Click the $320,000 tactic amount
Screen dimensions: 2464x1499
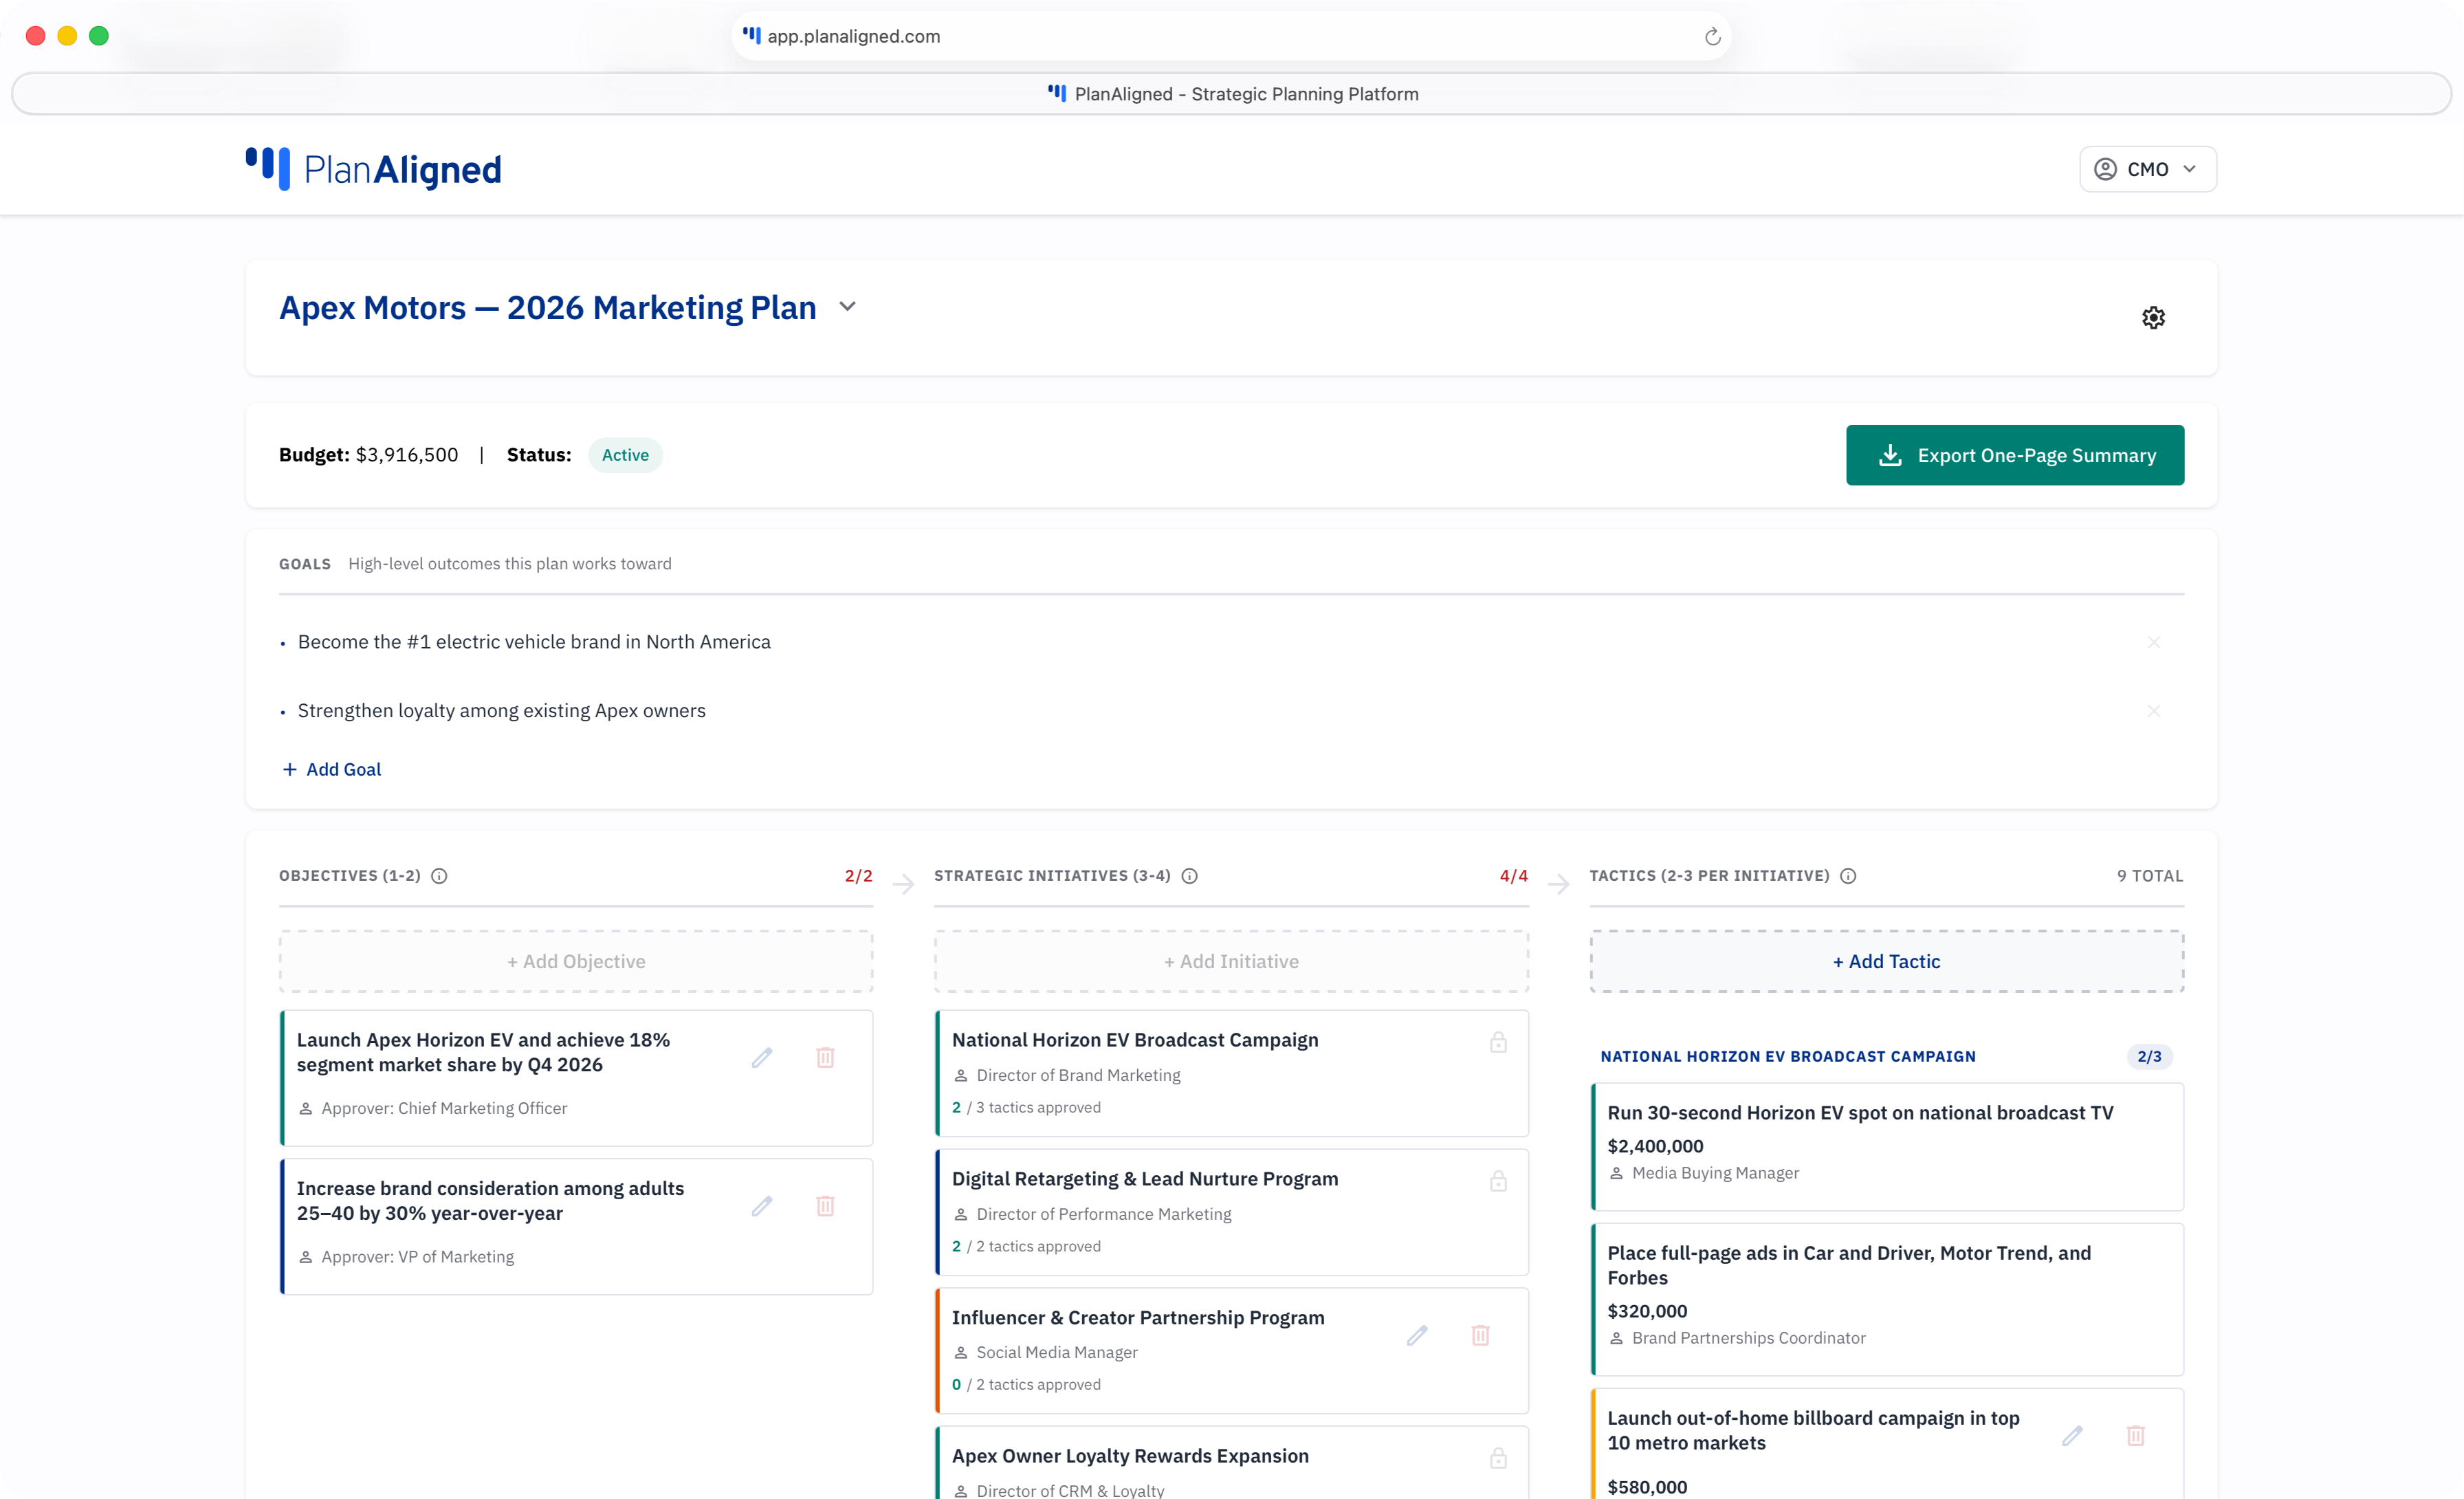pyautogui.click(x=1647, y=1311)
